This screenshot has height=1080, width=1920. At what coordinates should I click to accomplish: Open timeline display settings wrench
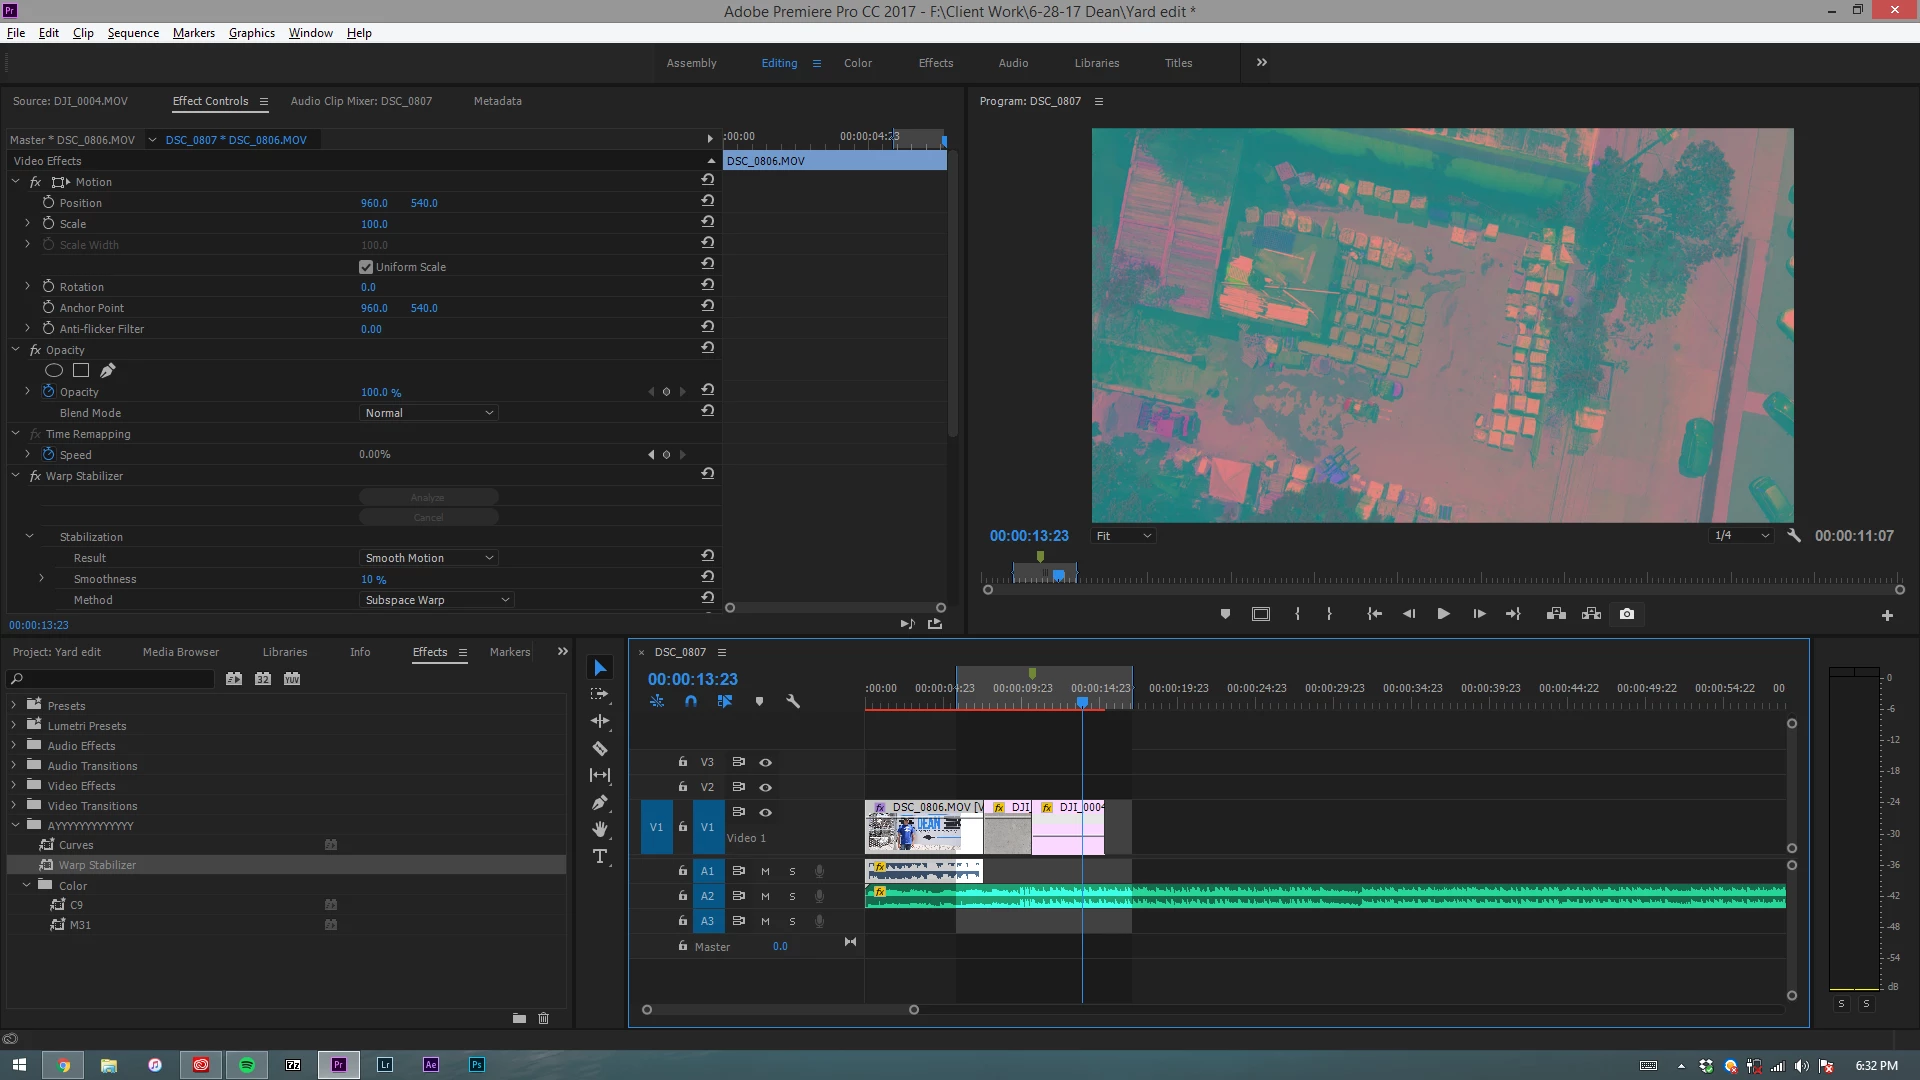click(793, 702)
